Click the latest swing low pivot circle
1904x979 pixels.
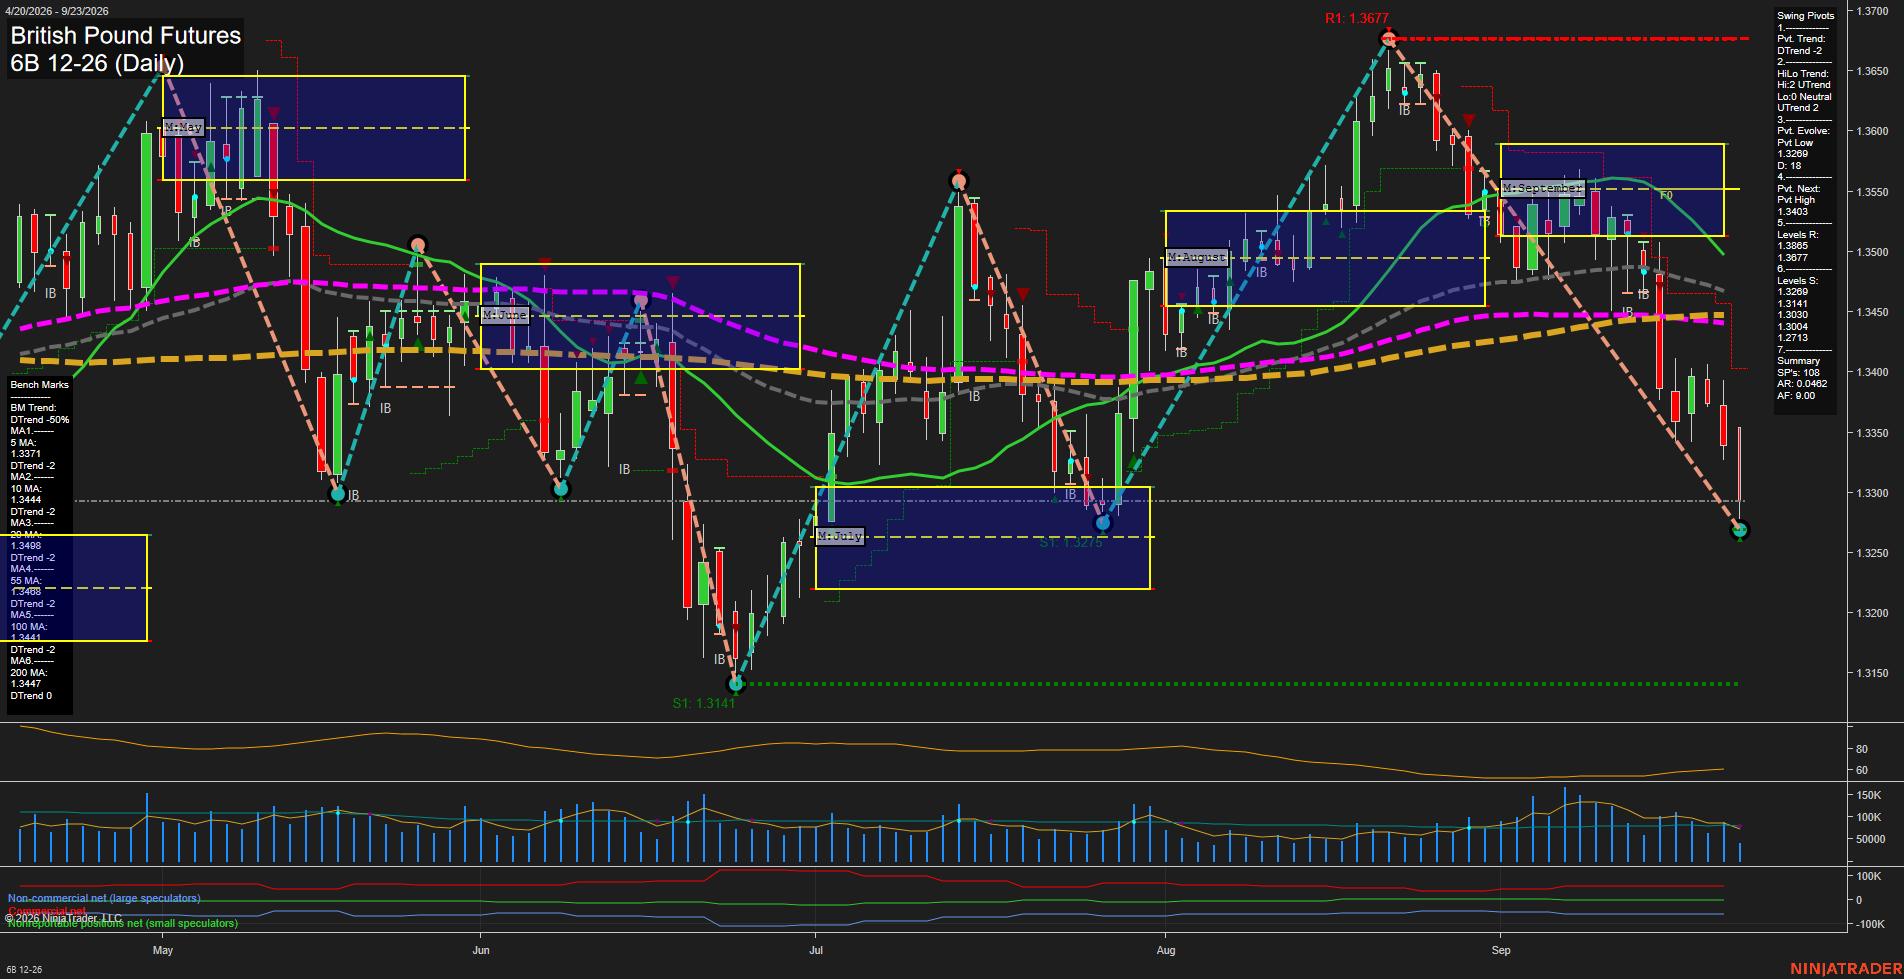tap(1740, 530)
